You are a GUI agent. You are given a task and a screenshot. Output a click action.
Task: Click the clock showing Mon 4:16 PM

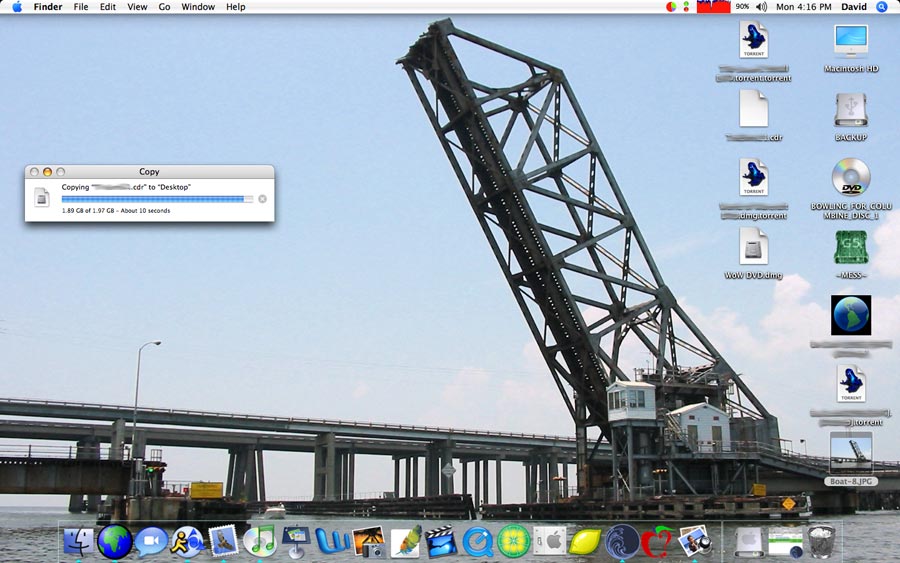802,7
